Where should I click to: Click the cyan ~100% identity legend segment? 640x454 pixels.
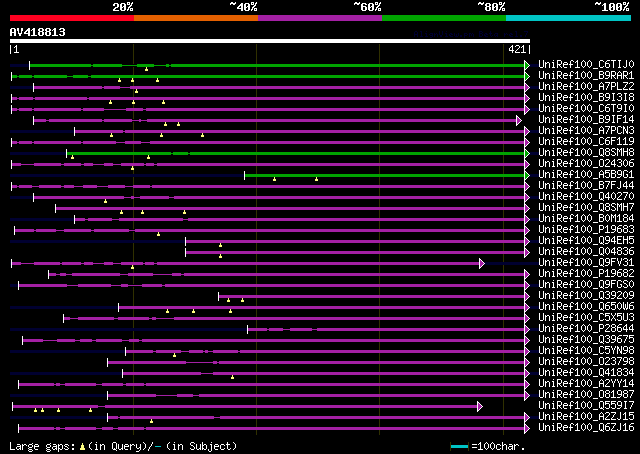pos(569,18)
